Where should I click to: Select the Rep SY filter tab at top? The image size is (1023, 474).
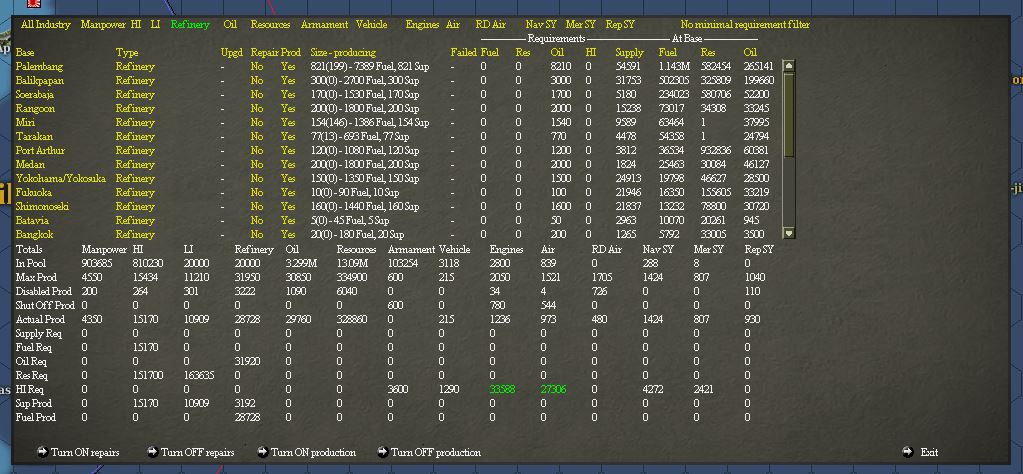620,25
